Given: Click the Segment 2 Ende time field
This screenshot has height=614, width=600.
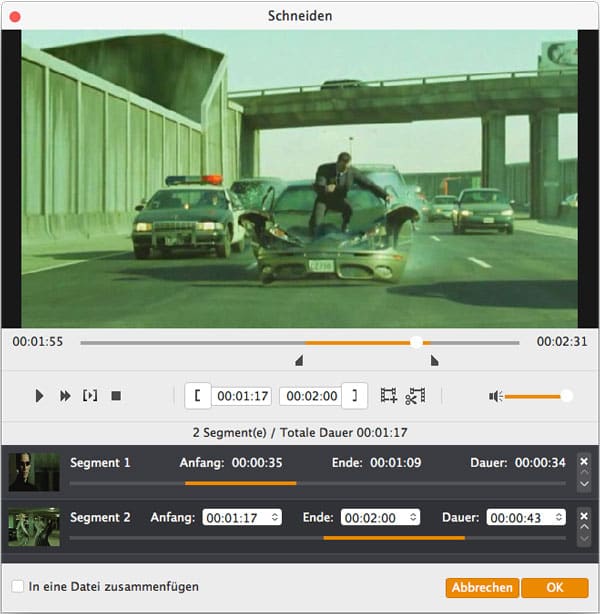Looking at the screenshot, I should click(380, 518).
